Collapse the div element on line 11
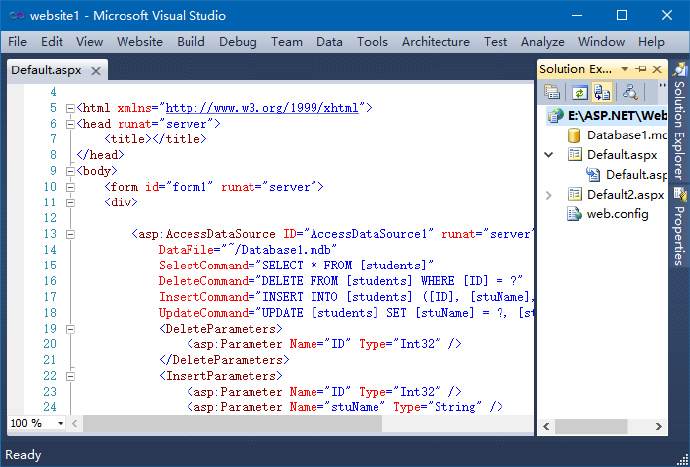Screen dimensions: 690x467 coord(70,203)
